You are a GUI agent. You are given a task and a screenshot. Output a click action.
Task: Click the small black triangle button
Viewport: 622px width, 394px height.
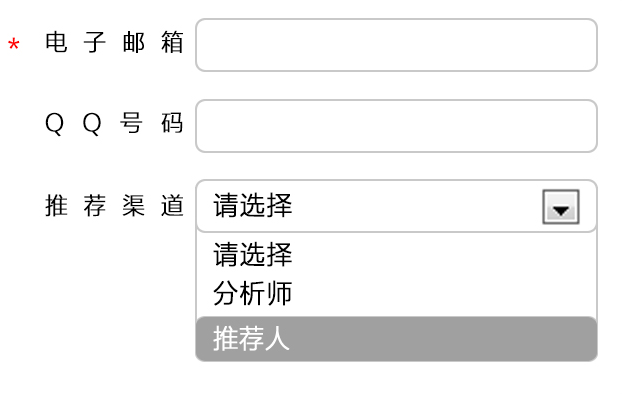[561, 207]
